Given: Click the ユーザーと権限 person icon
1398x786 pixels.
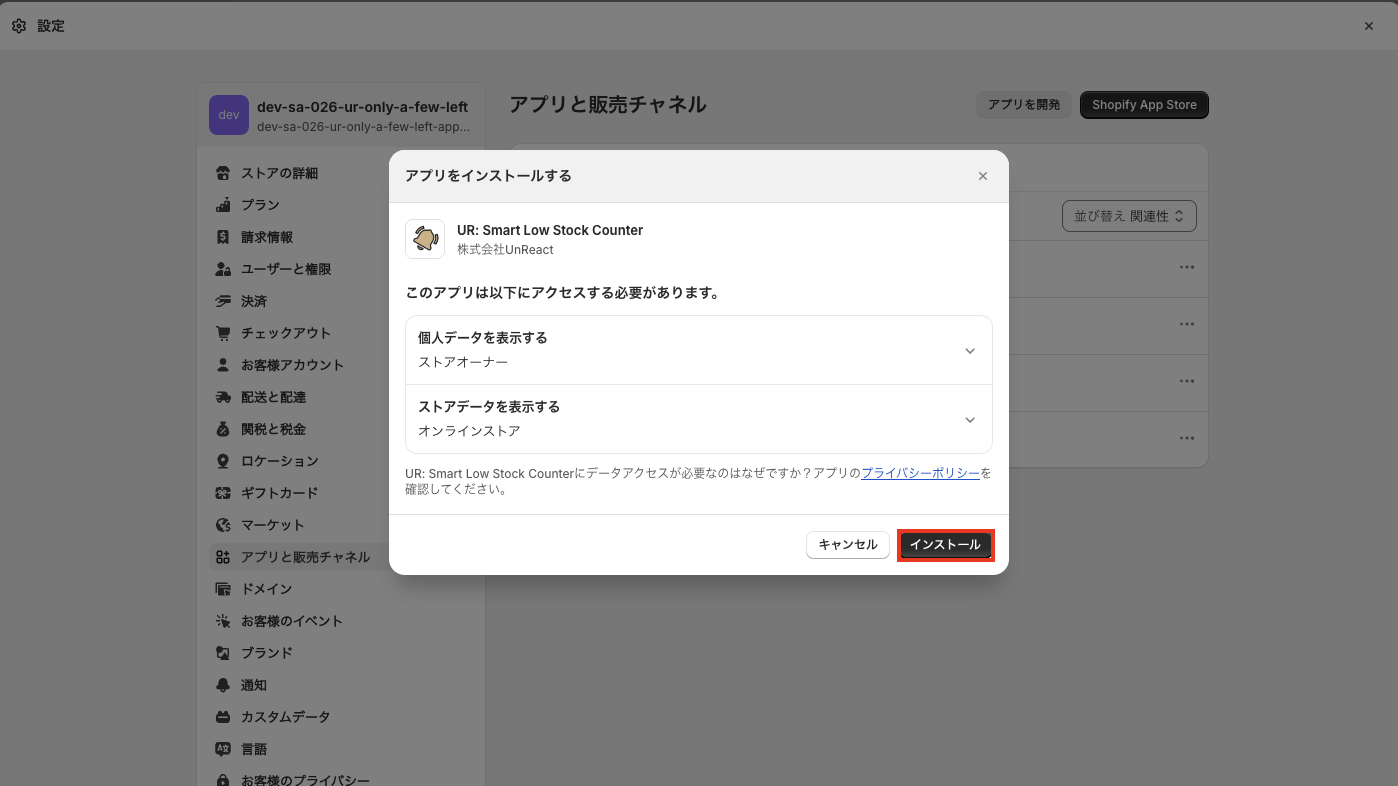Looking at the screenshot, I should click(x=223, y=269).
